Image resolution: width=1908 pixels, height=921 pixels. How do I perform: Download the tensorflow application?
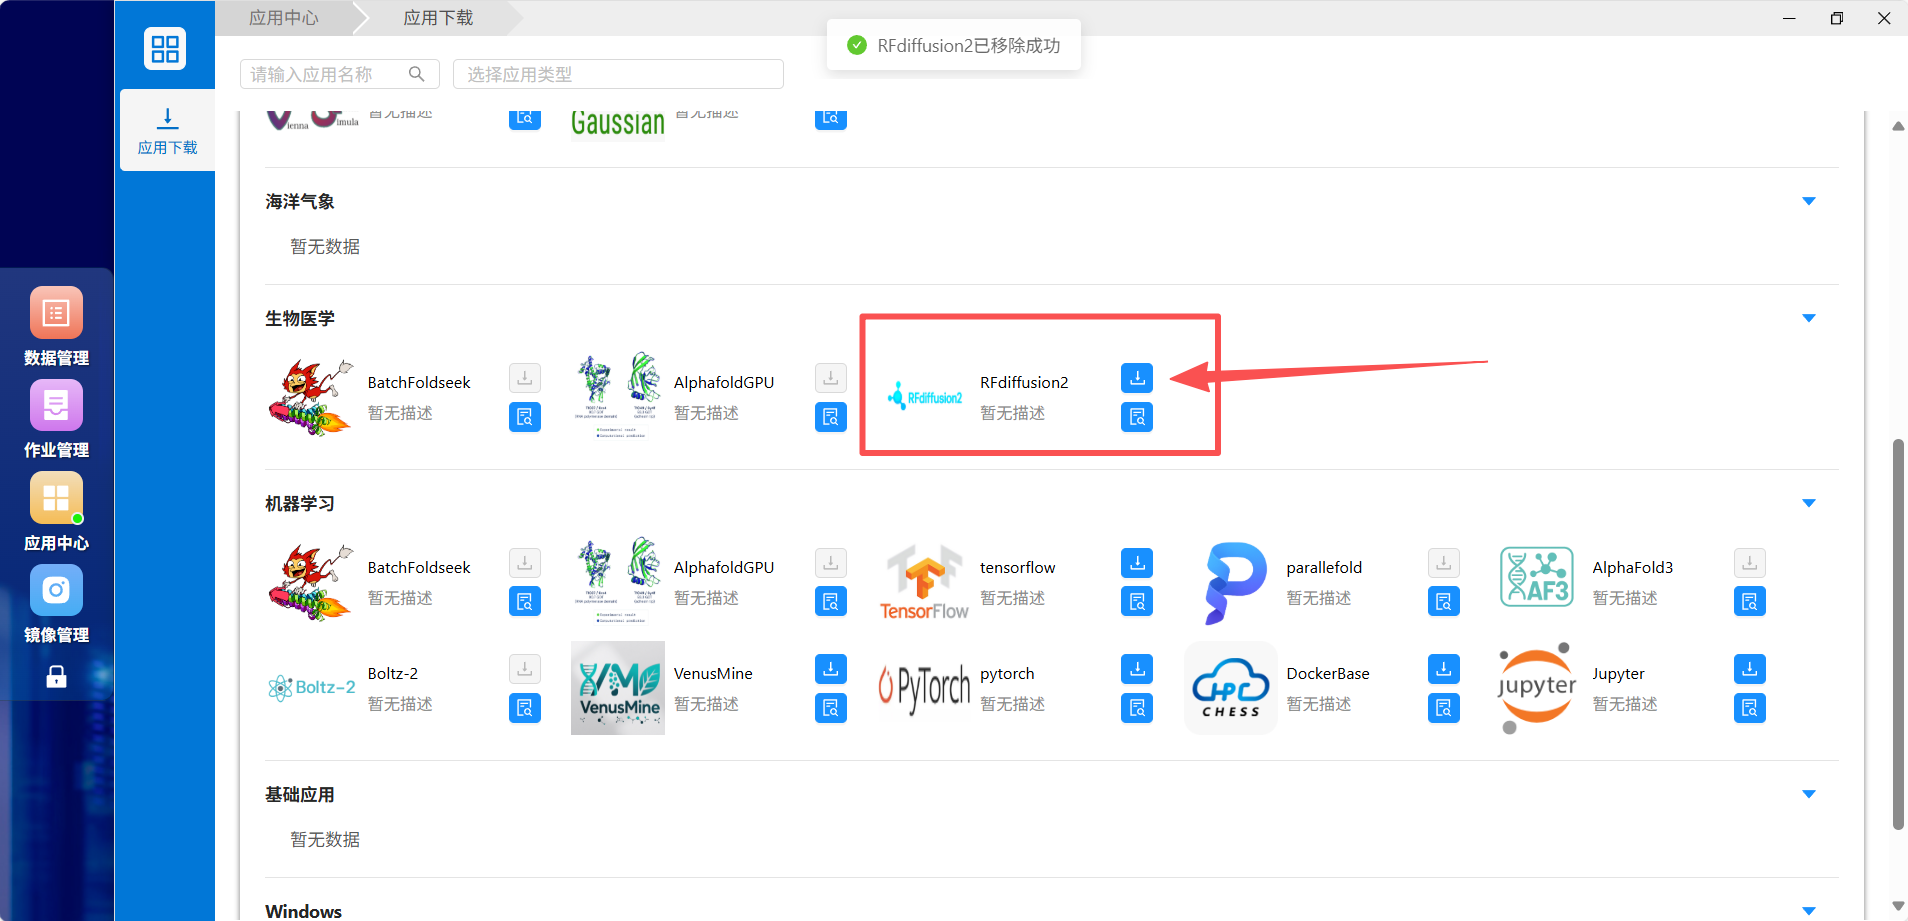click(x=1137, y=563)
